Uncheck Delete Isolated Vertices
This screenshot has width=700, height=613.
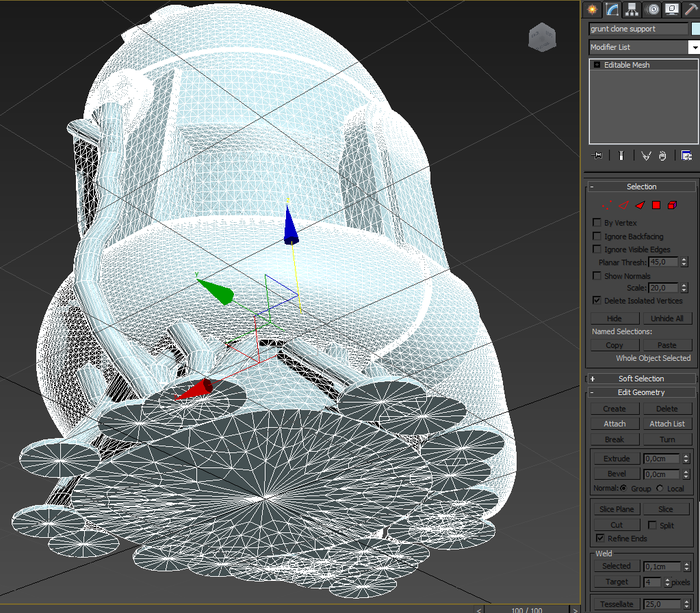point(597,300)
